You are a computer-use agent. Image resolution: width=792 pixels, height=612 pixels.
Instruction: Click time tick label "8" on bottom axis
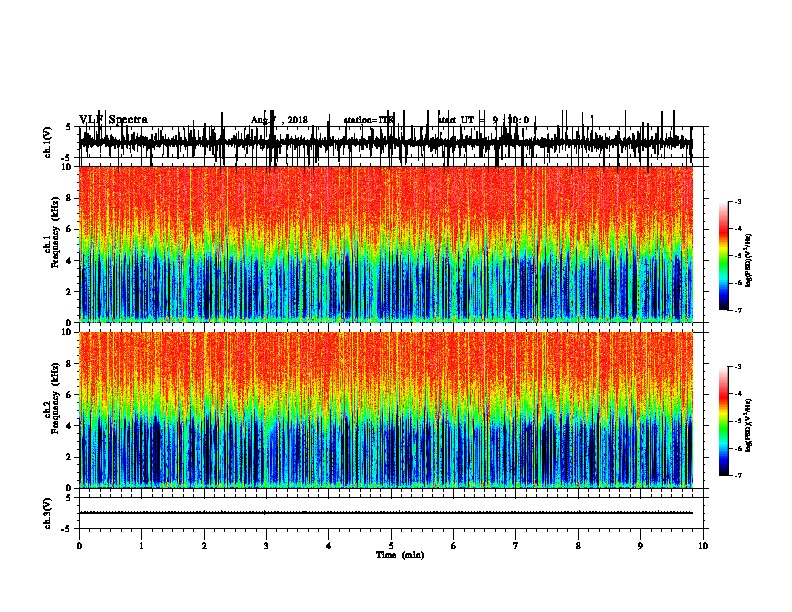[578, 546]
